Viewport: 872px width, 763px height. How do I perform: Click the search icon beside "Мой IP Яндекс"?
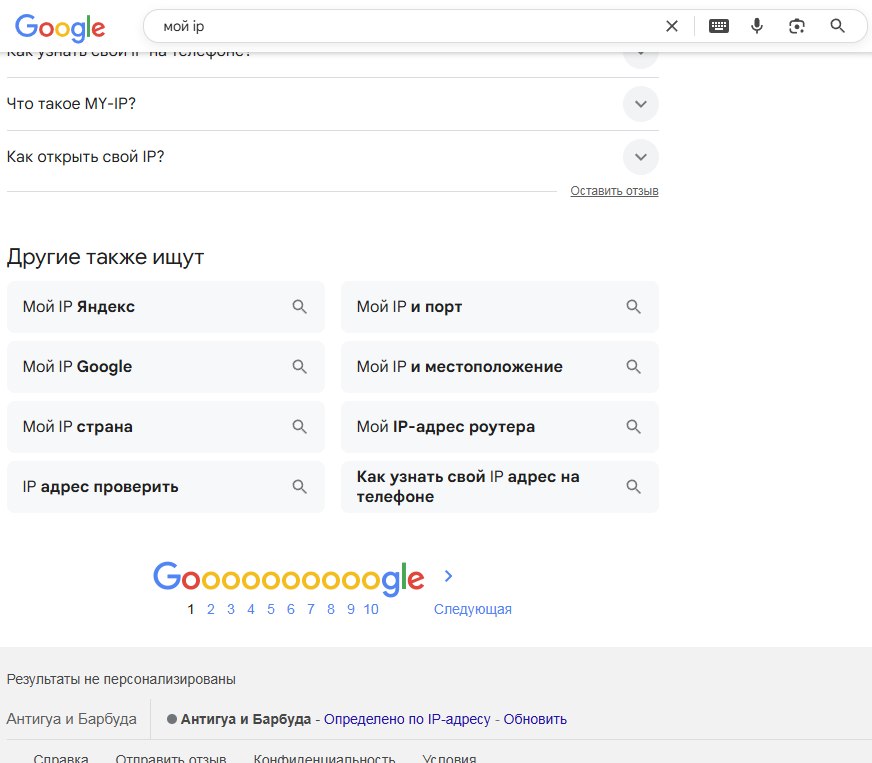(299, 307)
